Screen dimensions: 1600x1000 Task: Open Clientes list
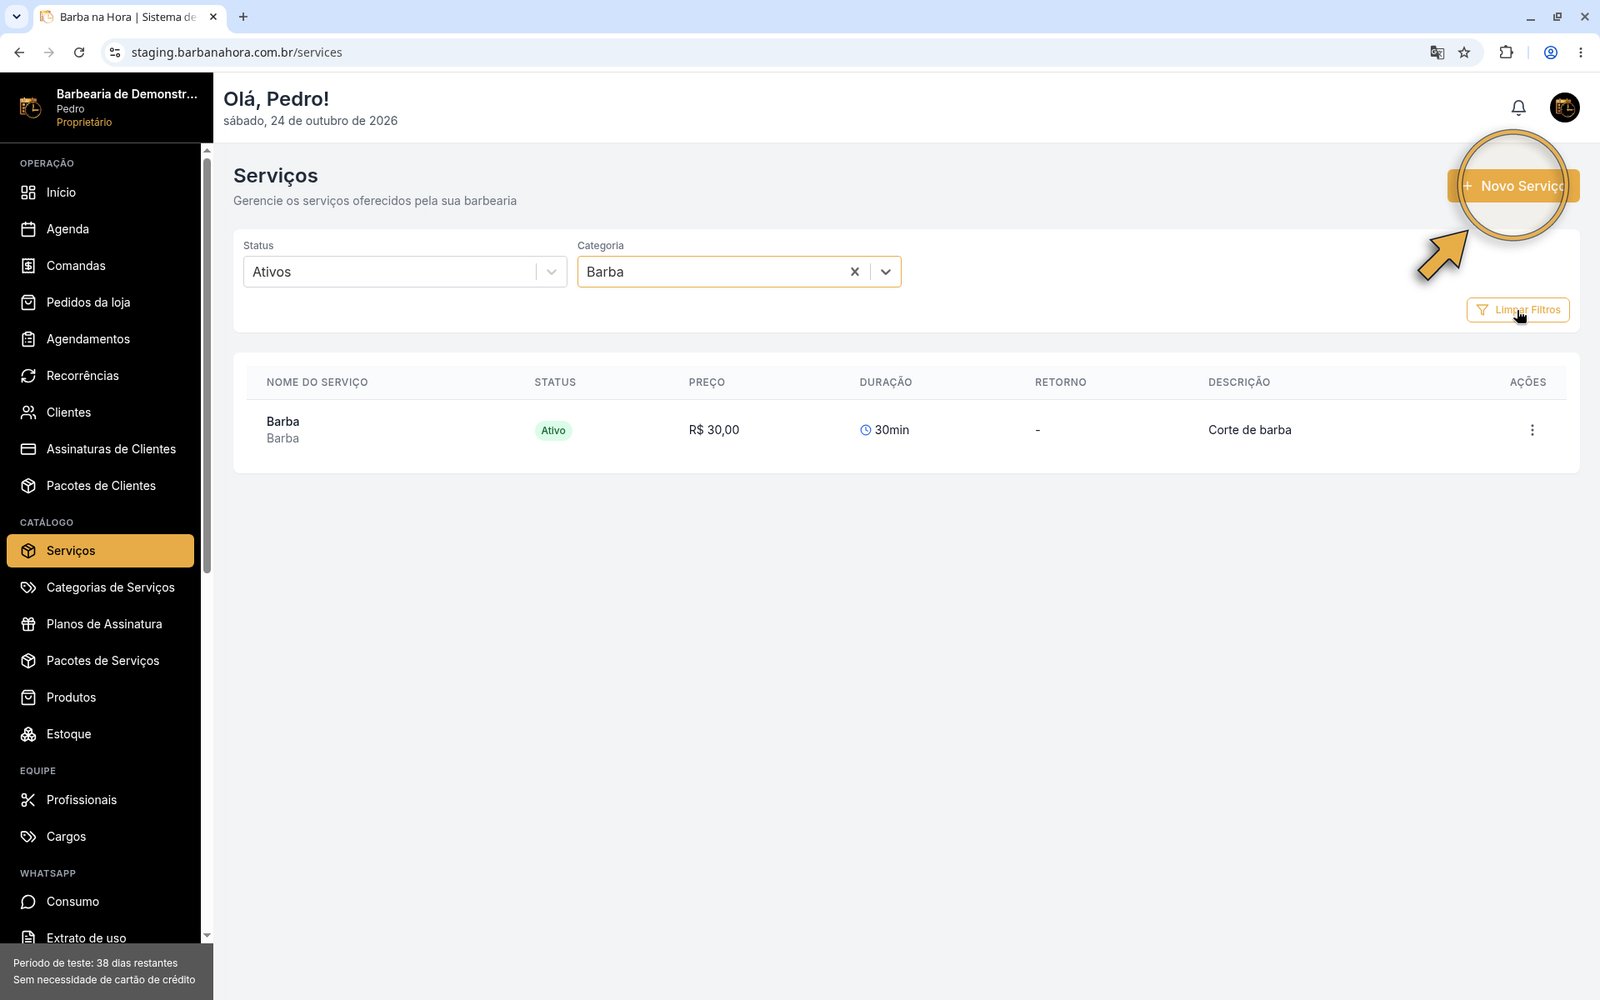(100, 413)
